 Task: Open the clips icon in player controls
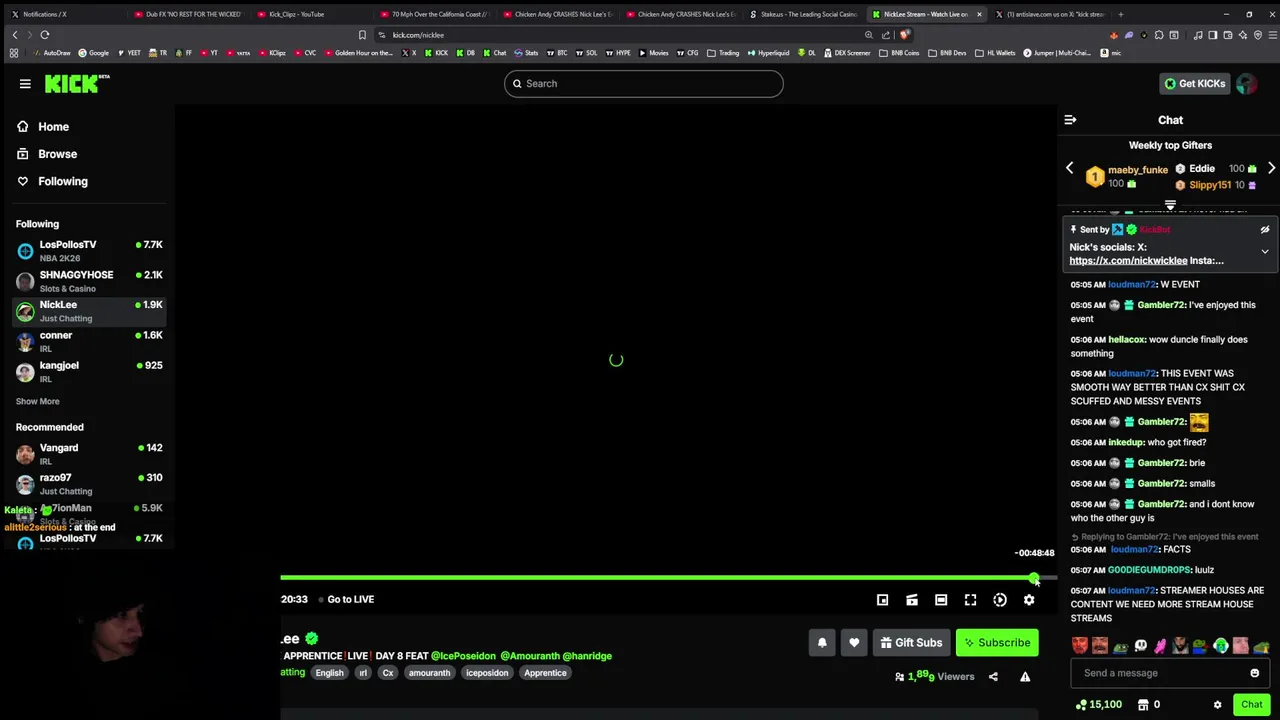[911, 599]
